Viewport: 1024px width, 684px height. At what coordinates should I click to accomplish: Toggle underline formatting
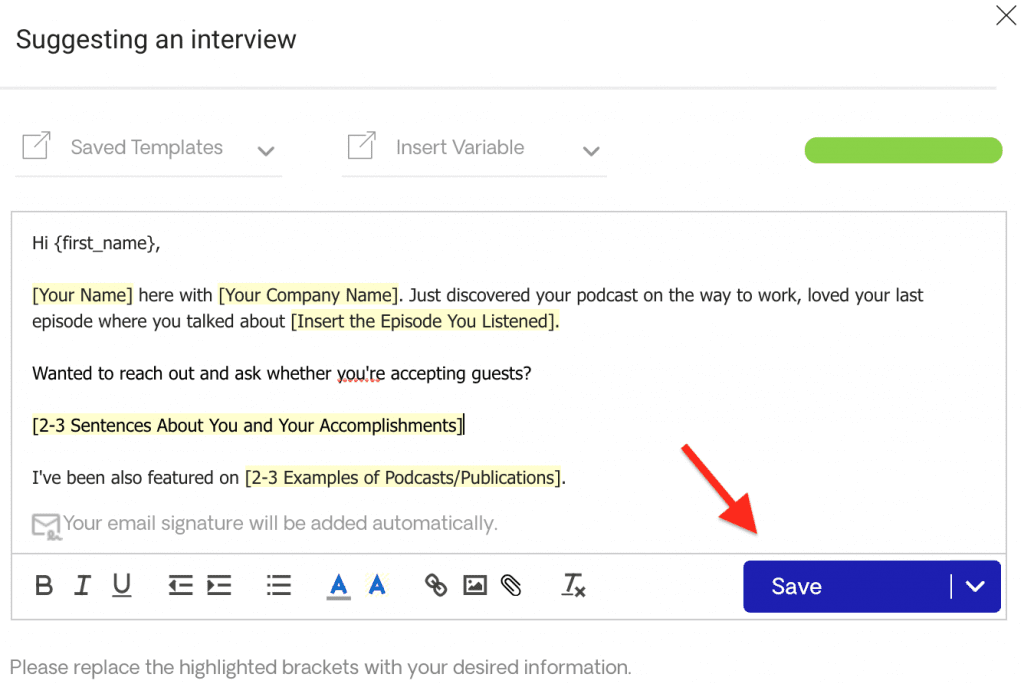point(121,585)
